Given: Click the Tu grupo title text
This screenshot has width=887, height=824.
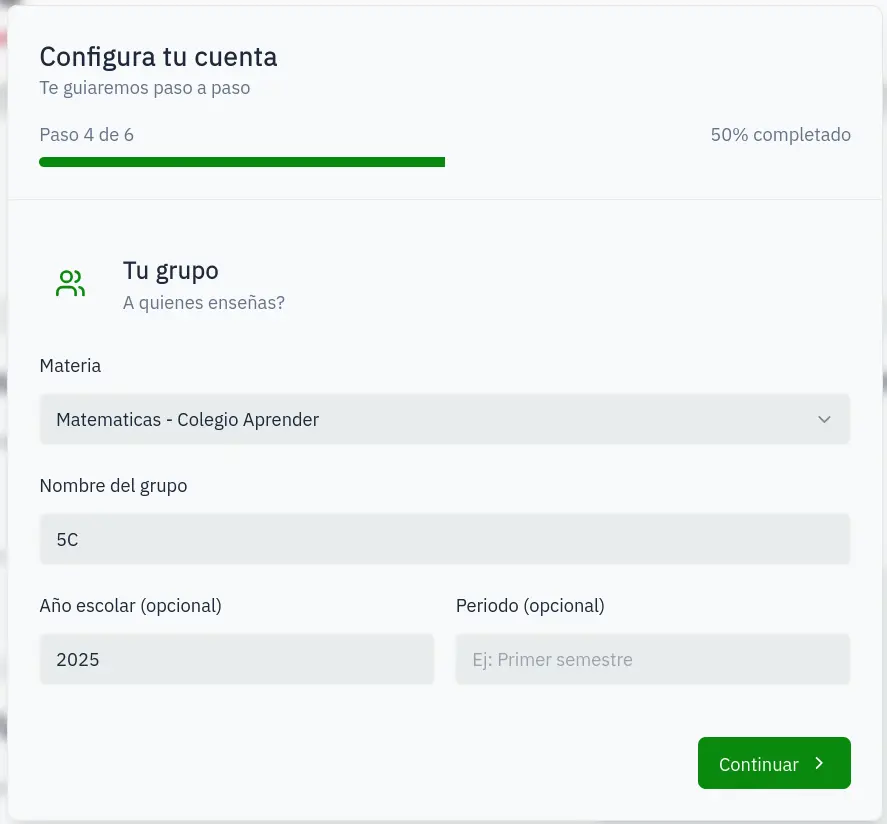Looking at the screenshot, I should 170,270.
